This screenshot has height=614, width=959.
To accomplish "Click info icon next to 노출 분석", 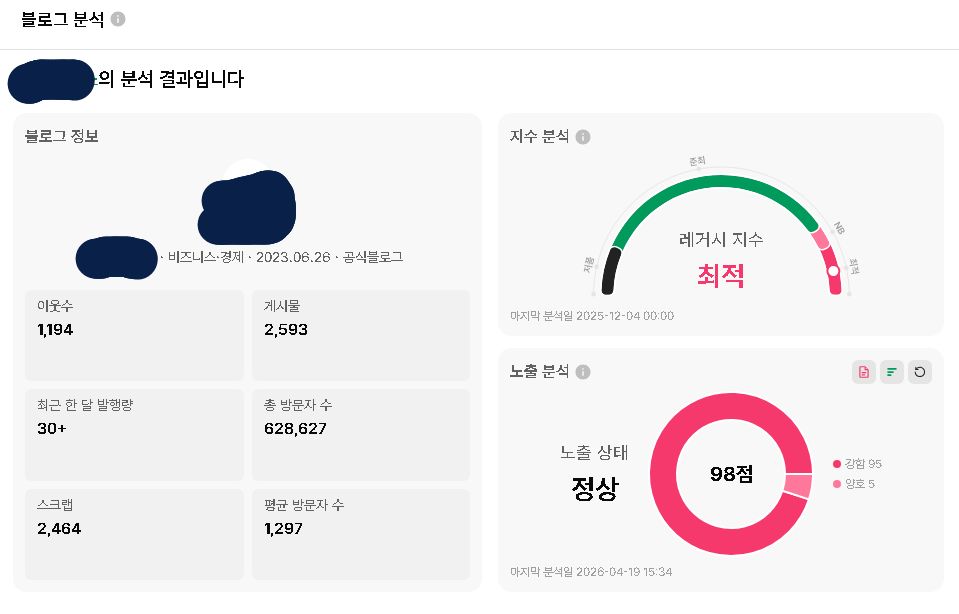I will [583, 372].
